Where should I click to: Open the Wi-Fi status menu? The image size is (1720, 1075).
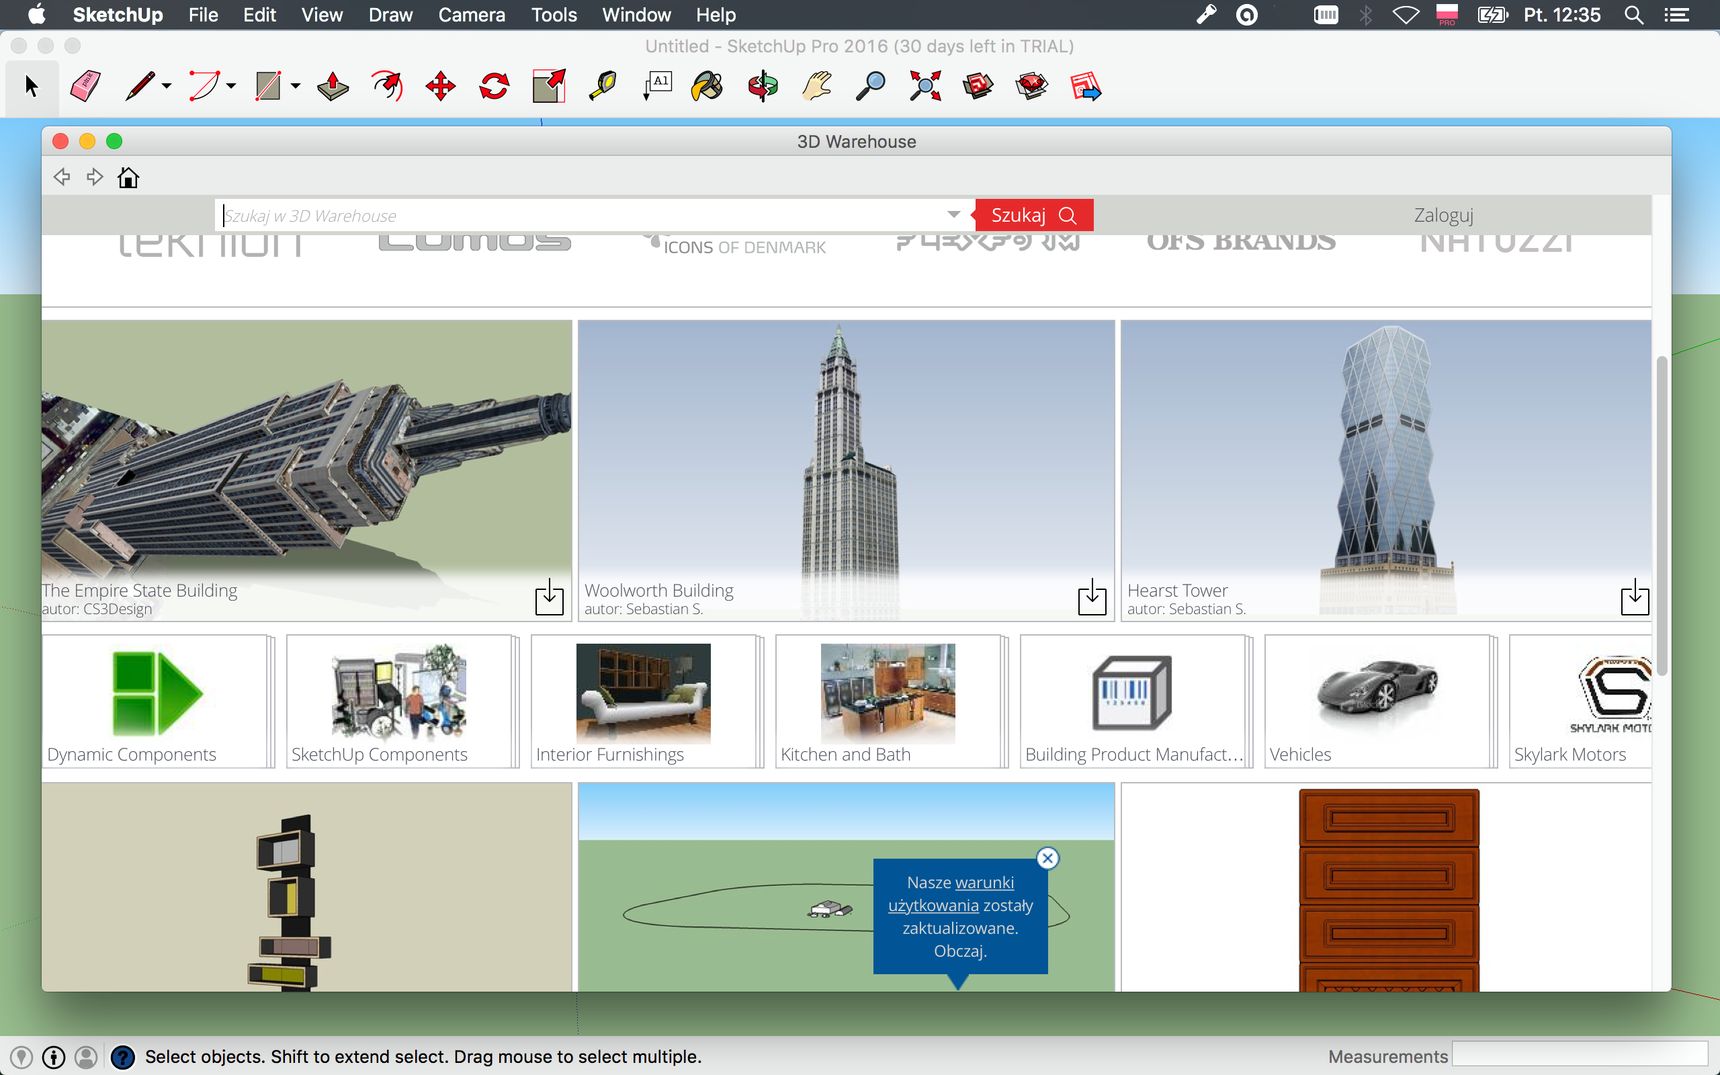pyautogui.click(x=1406, y=15)
